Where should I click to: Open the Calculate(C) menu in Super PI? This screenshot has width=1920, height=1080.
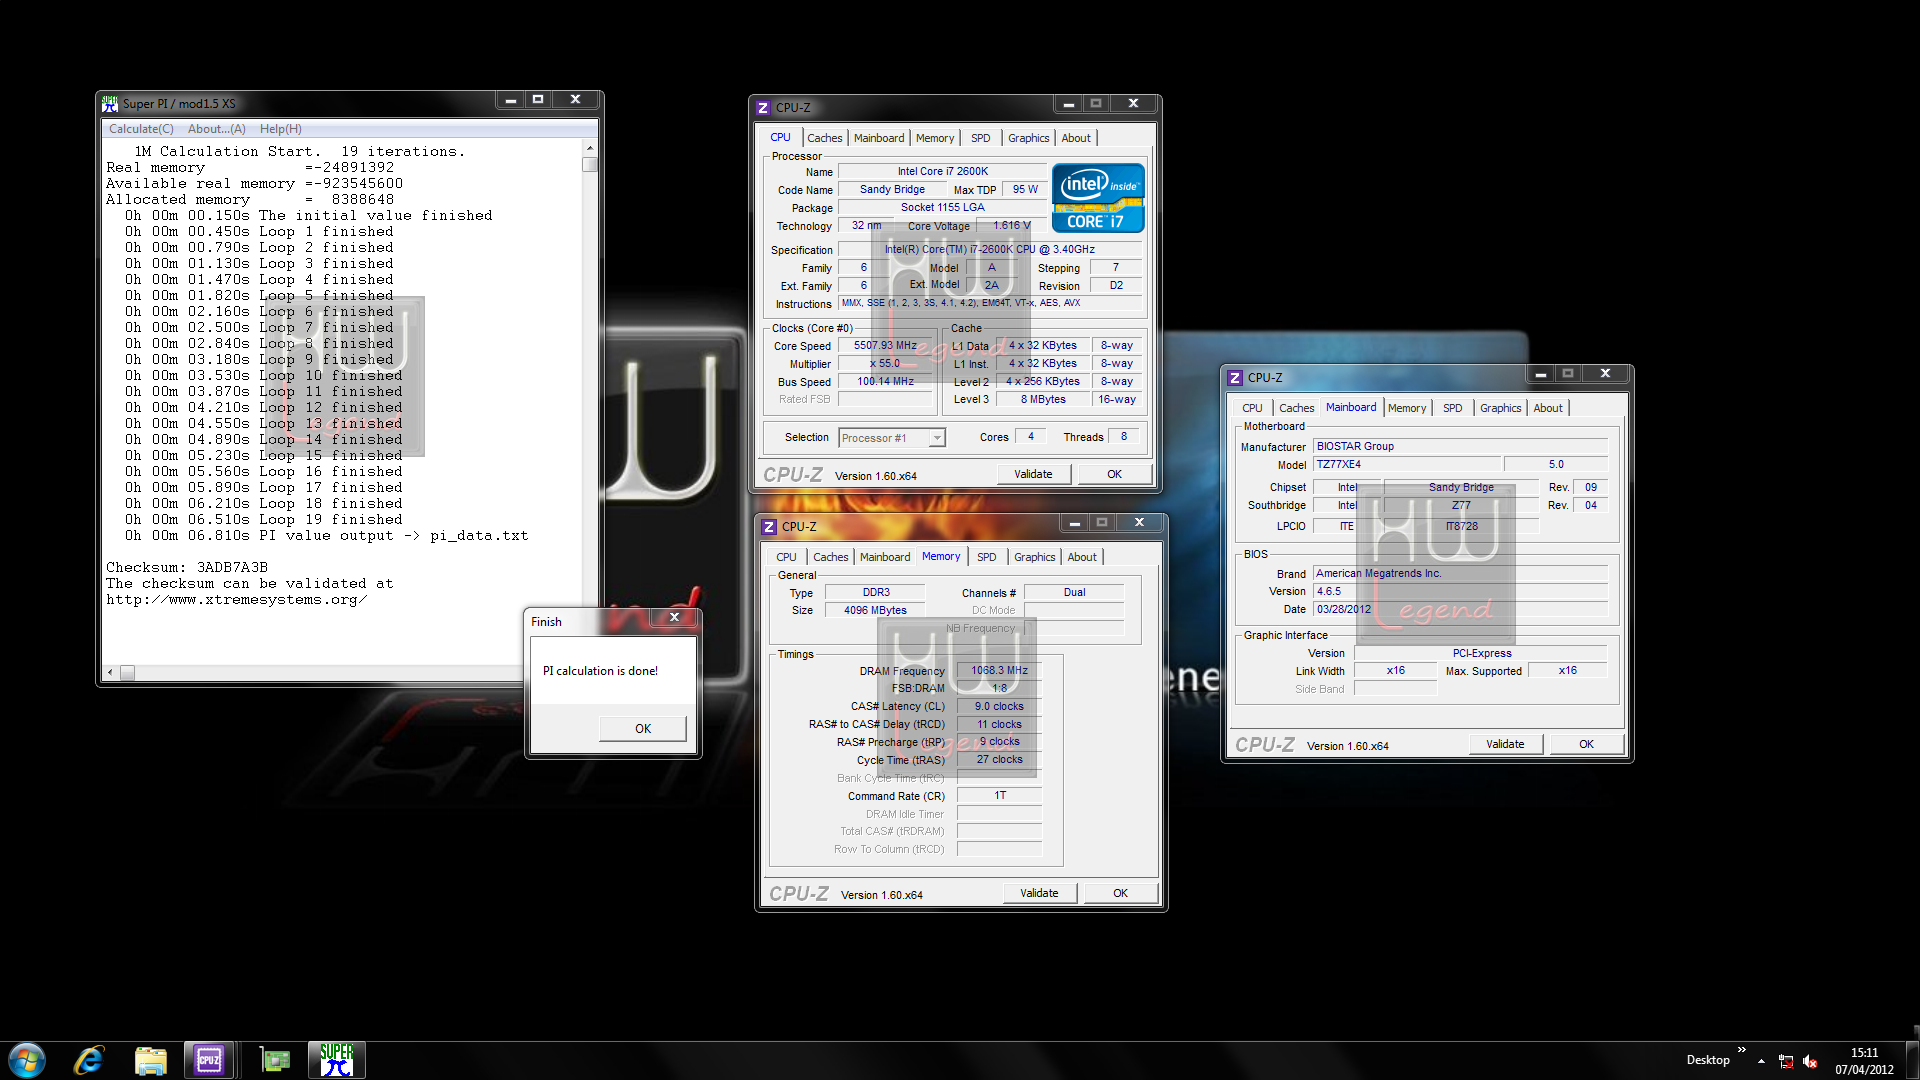pyautogui.click(x=141, y=129)
